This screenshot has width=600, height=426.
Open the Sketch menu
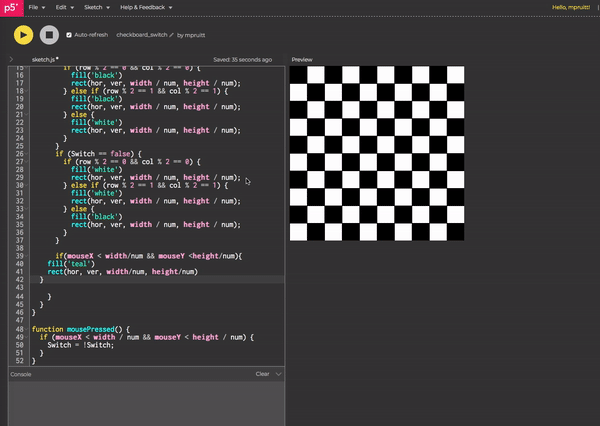click(x=97, y=7)
